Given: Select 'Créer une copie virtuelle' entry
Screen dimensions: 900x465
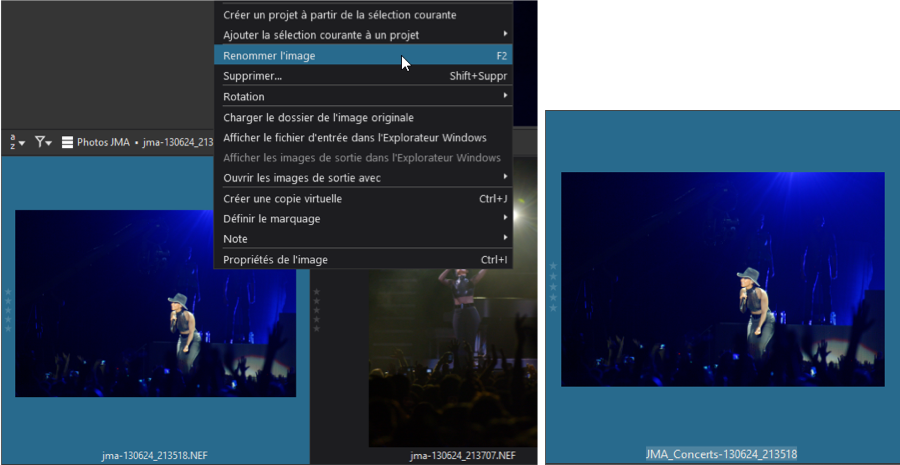Looking at the screenshot, I should (x=363, y=199).
